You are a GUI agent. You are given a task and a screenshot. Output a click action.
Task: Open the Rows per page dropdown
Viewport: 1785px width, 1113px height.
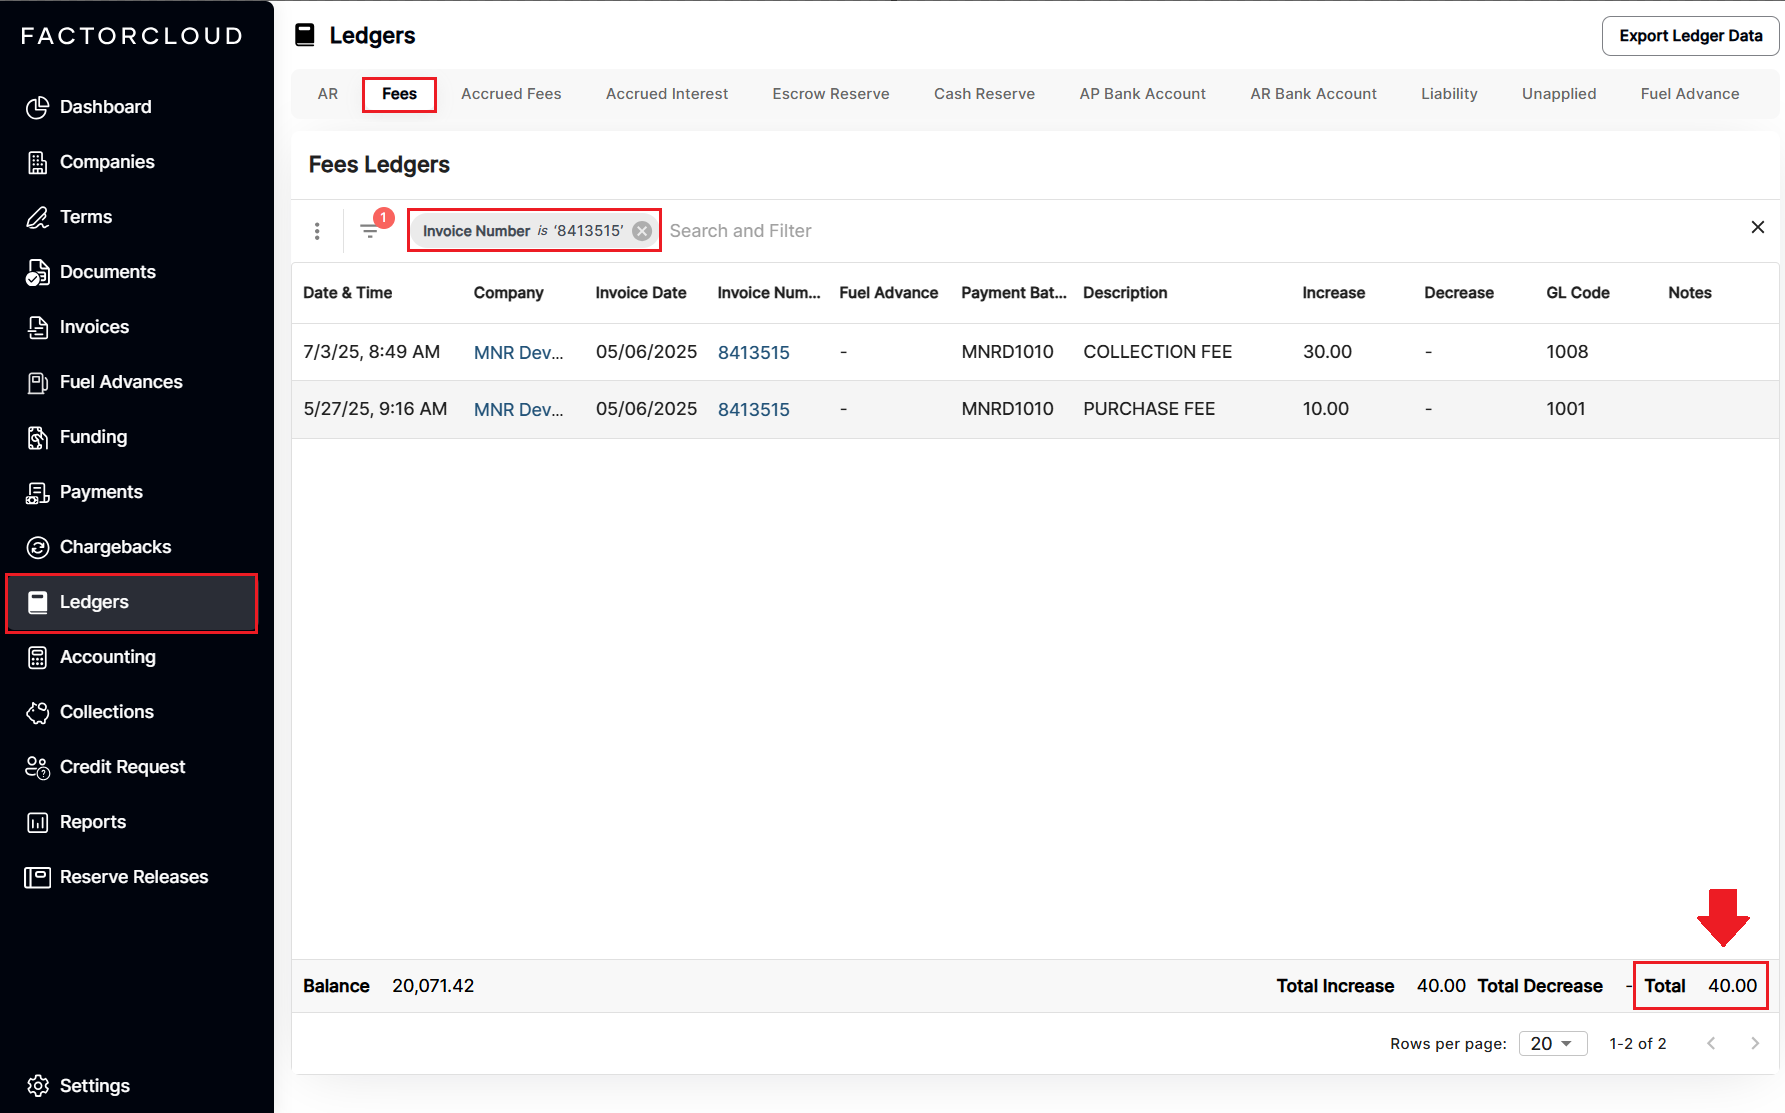[x=1552, y=1043]
